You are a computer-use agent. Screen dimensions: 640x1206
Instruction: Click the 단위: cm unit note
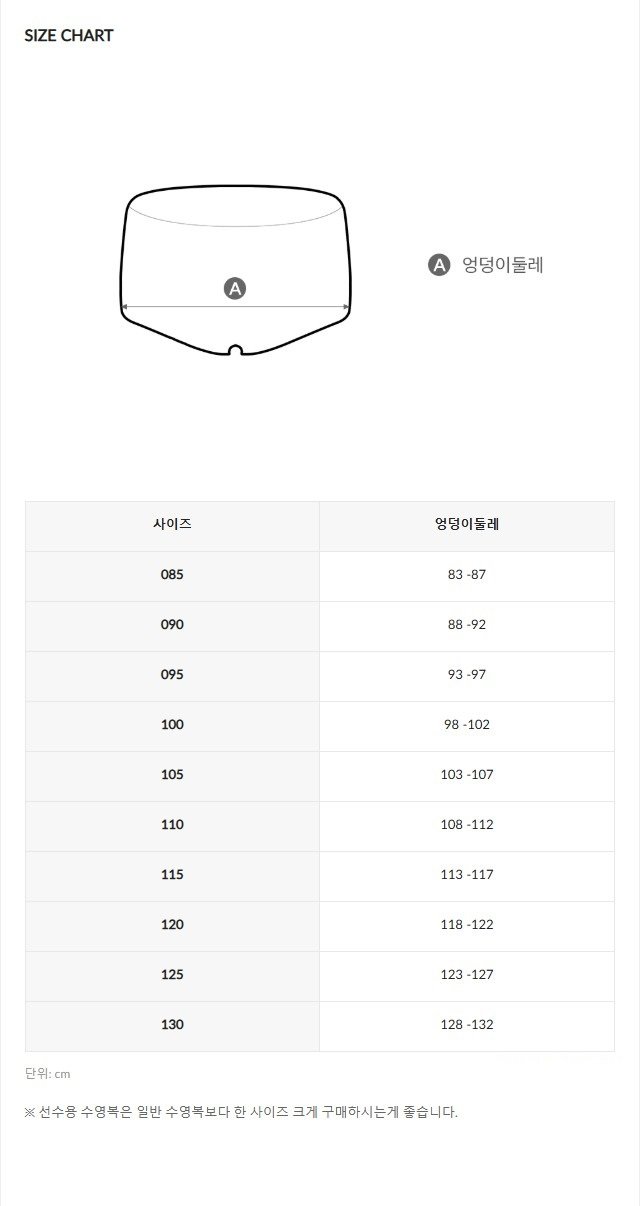click(48, 1074)
